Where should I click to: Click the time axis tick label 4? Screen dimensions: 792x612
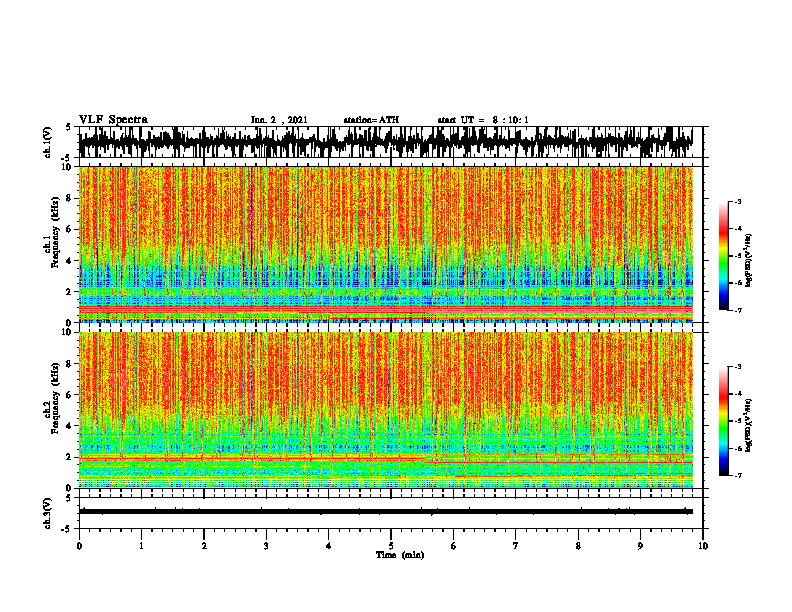(x=329, y=546)
